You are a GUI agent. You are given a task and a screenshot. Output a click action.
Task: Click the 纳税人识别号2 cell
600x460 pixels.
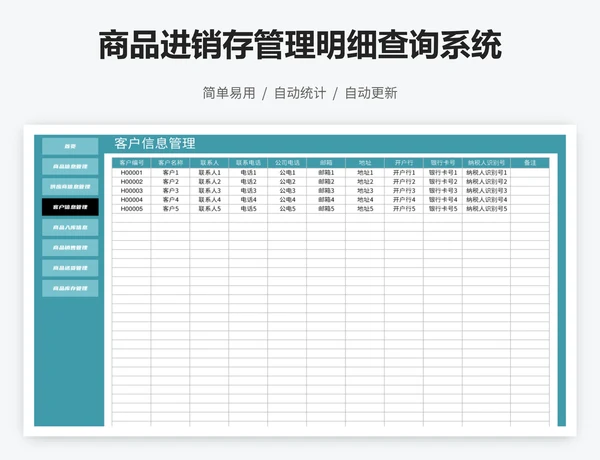point(486,182)
